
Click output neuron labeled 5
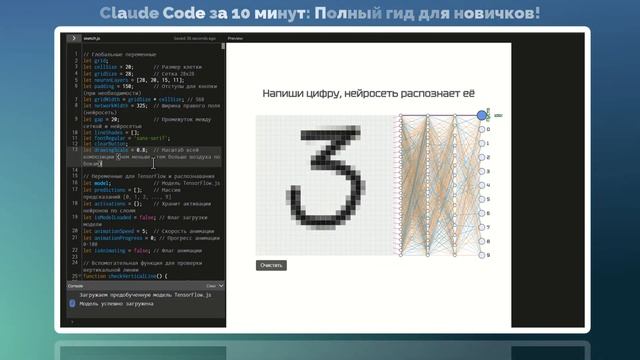[482, 199]
